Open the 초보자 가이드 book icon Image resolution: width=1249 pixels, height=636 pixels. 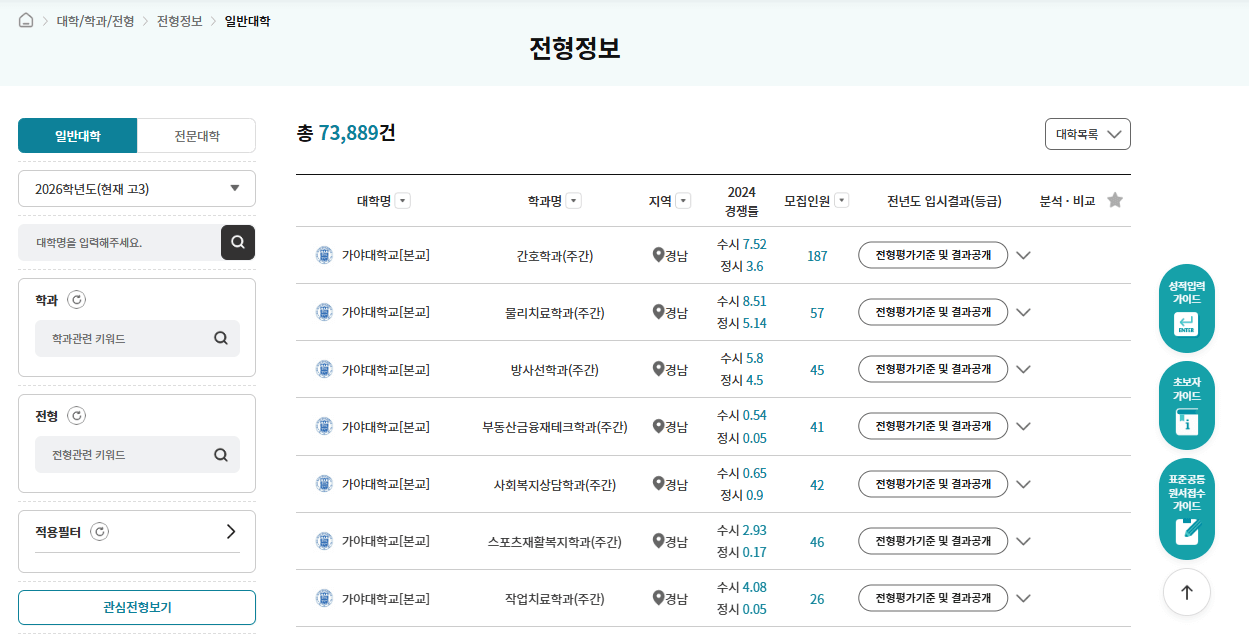click(x=1187, y=405)
